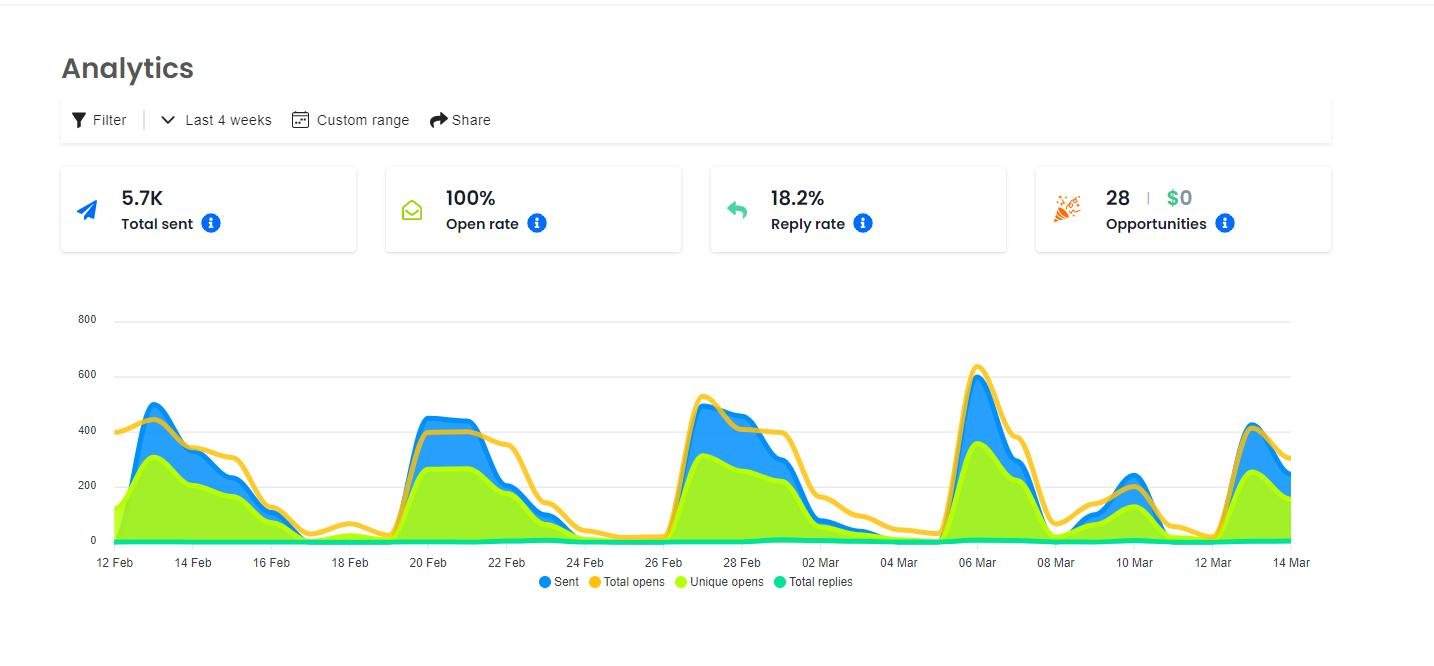
Task: Toggle Total opens series in legend
Action: pos(627,582)
